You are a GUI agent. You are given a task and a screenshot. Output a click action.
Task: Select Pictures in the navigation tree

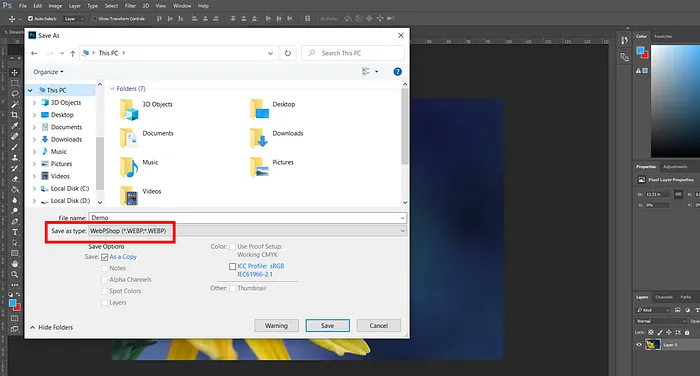[61, 164]
